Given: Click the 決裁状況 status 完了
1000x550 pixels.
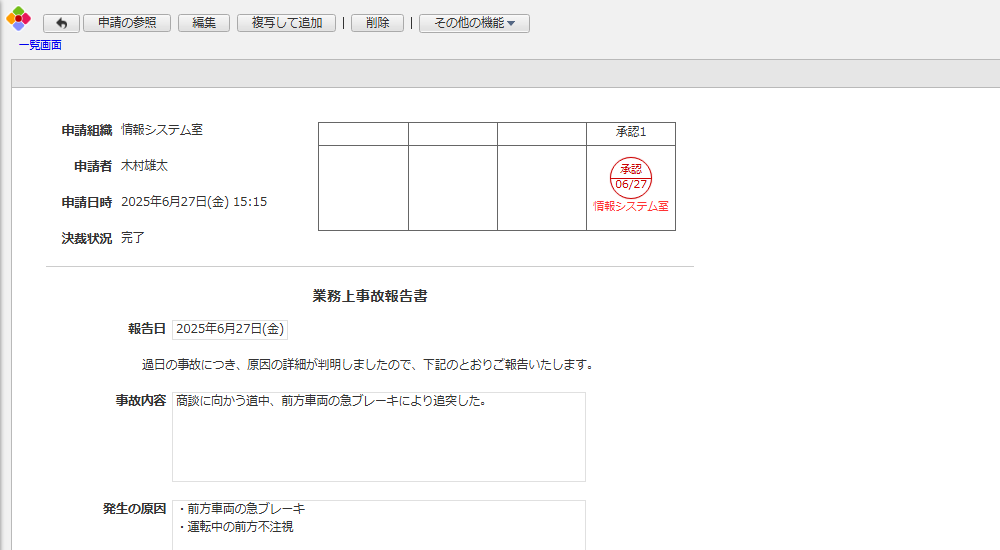Looking at the screenshot, I should click(x=133, y=238).
